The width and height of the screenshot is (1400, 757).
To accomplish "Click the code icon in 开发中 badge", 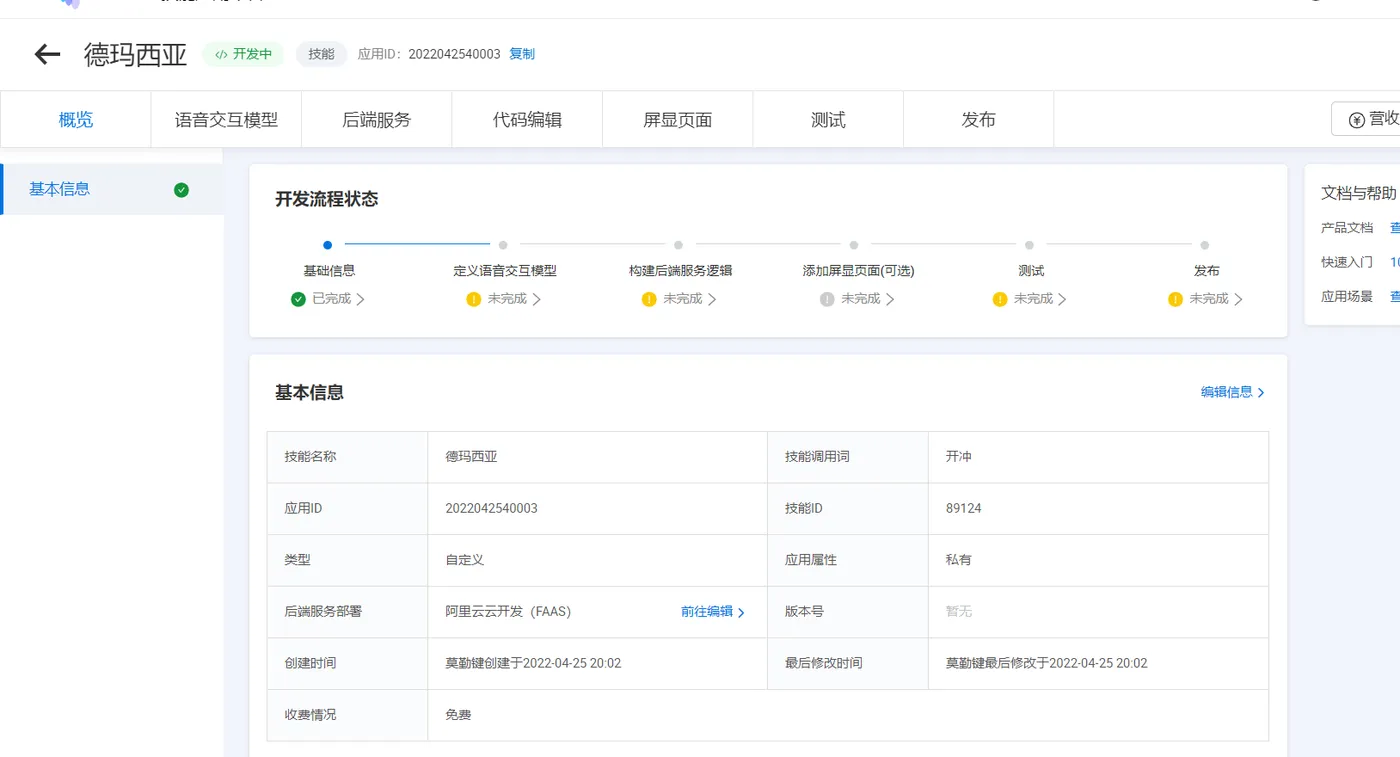I will pyautogui.click(x=221, y=54).
